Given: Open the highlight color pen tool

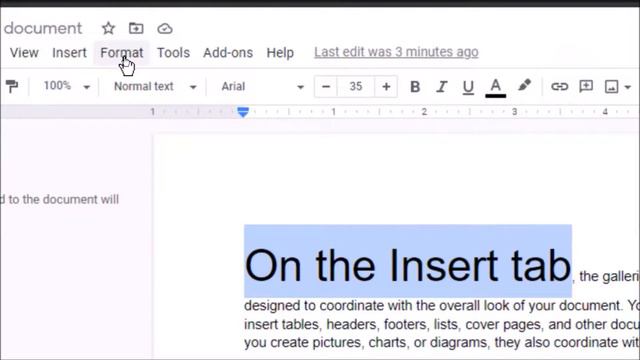Looking at the screenshot, I should 524,86.
